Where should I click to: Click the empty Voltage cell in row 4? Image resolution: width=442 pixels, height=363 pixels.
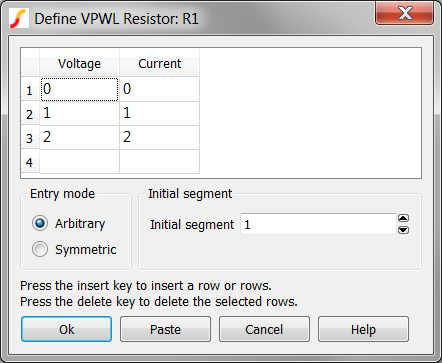[79, 162]
